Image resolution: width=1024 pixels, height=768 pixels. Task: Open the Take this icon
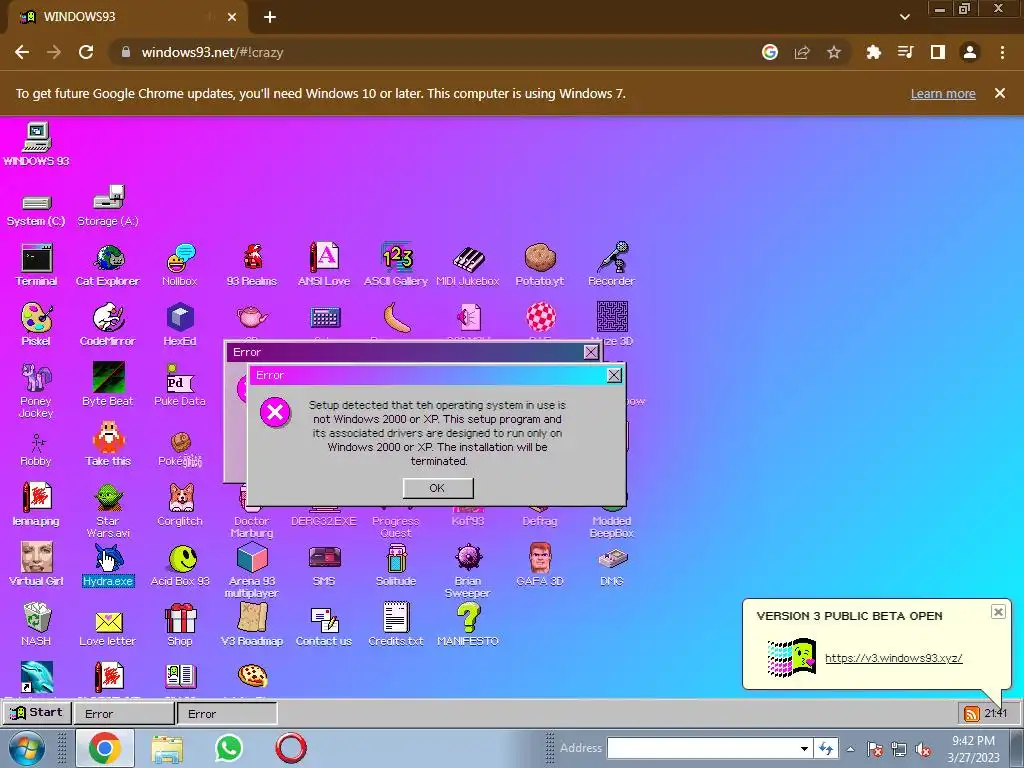[108, 444]
